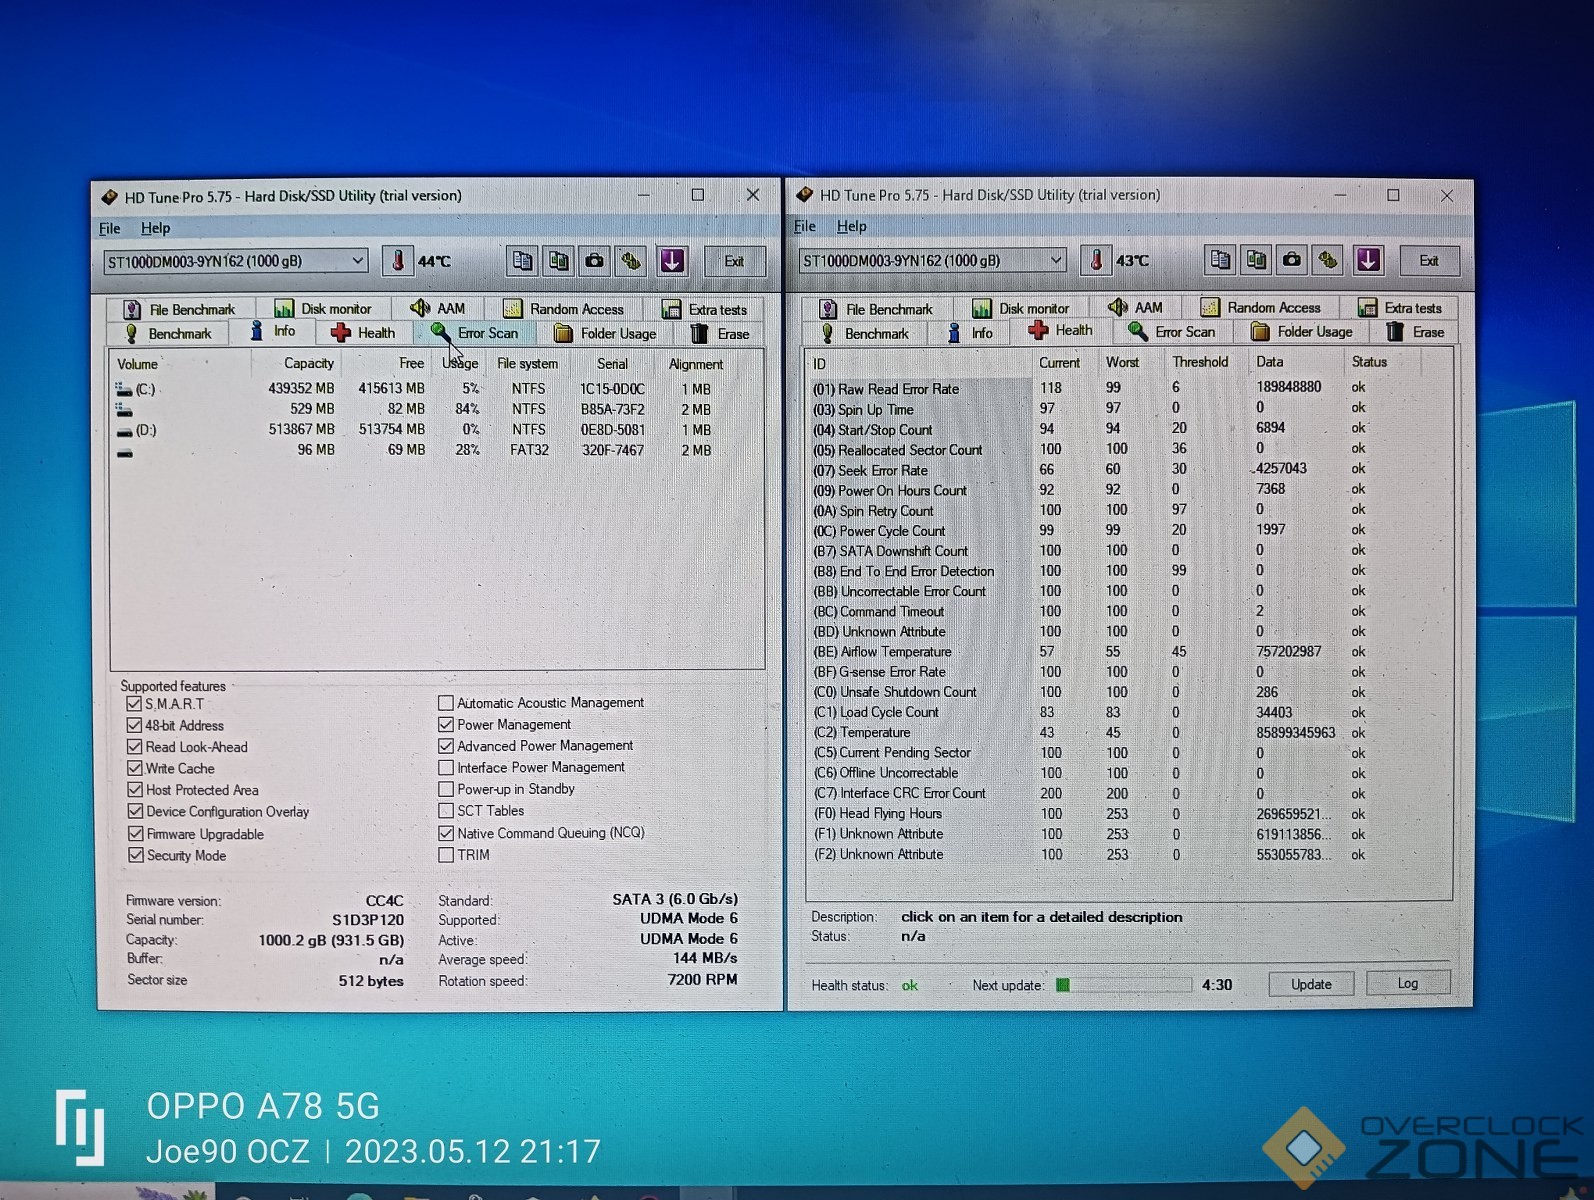Select (F0) Head Flying Hours row
Image resolution: width=1594 pixels, height=1200 pixels.
click(x=1128, y=814)
